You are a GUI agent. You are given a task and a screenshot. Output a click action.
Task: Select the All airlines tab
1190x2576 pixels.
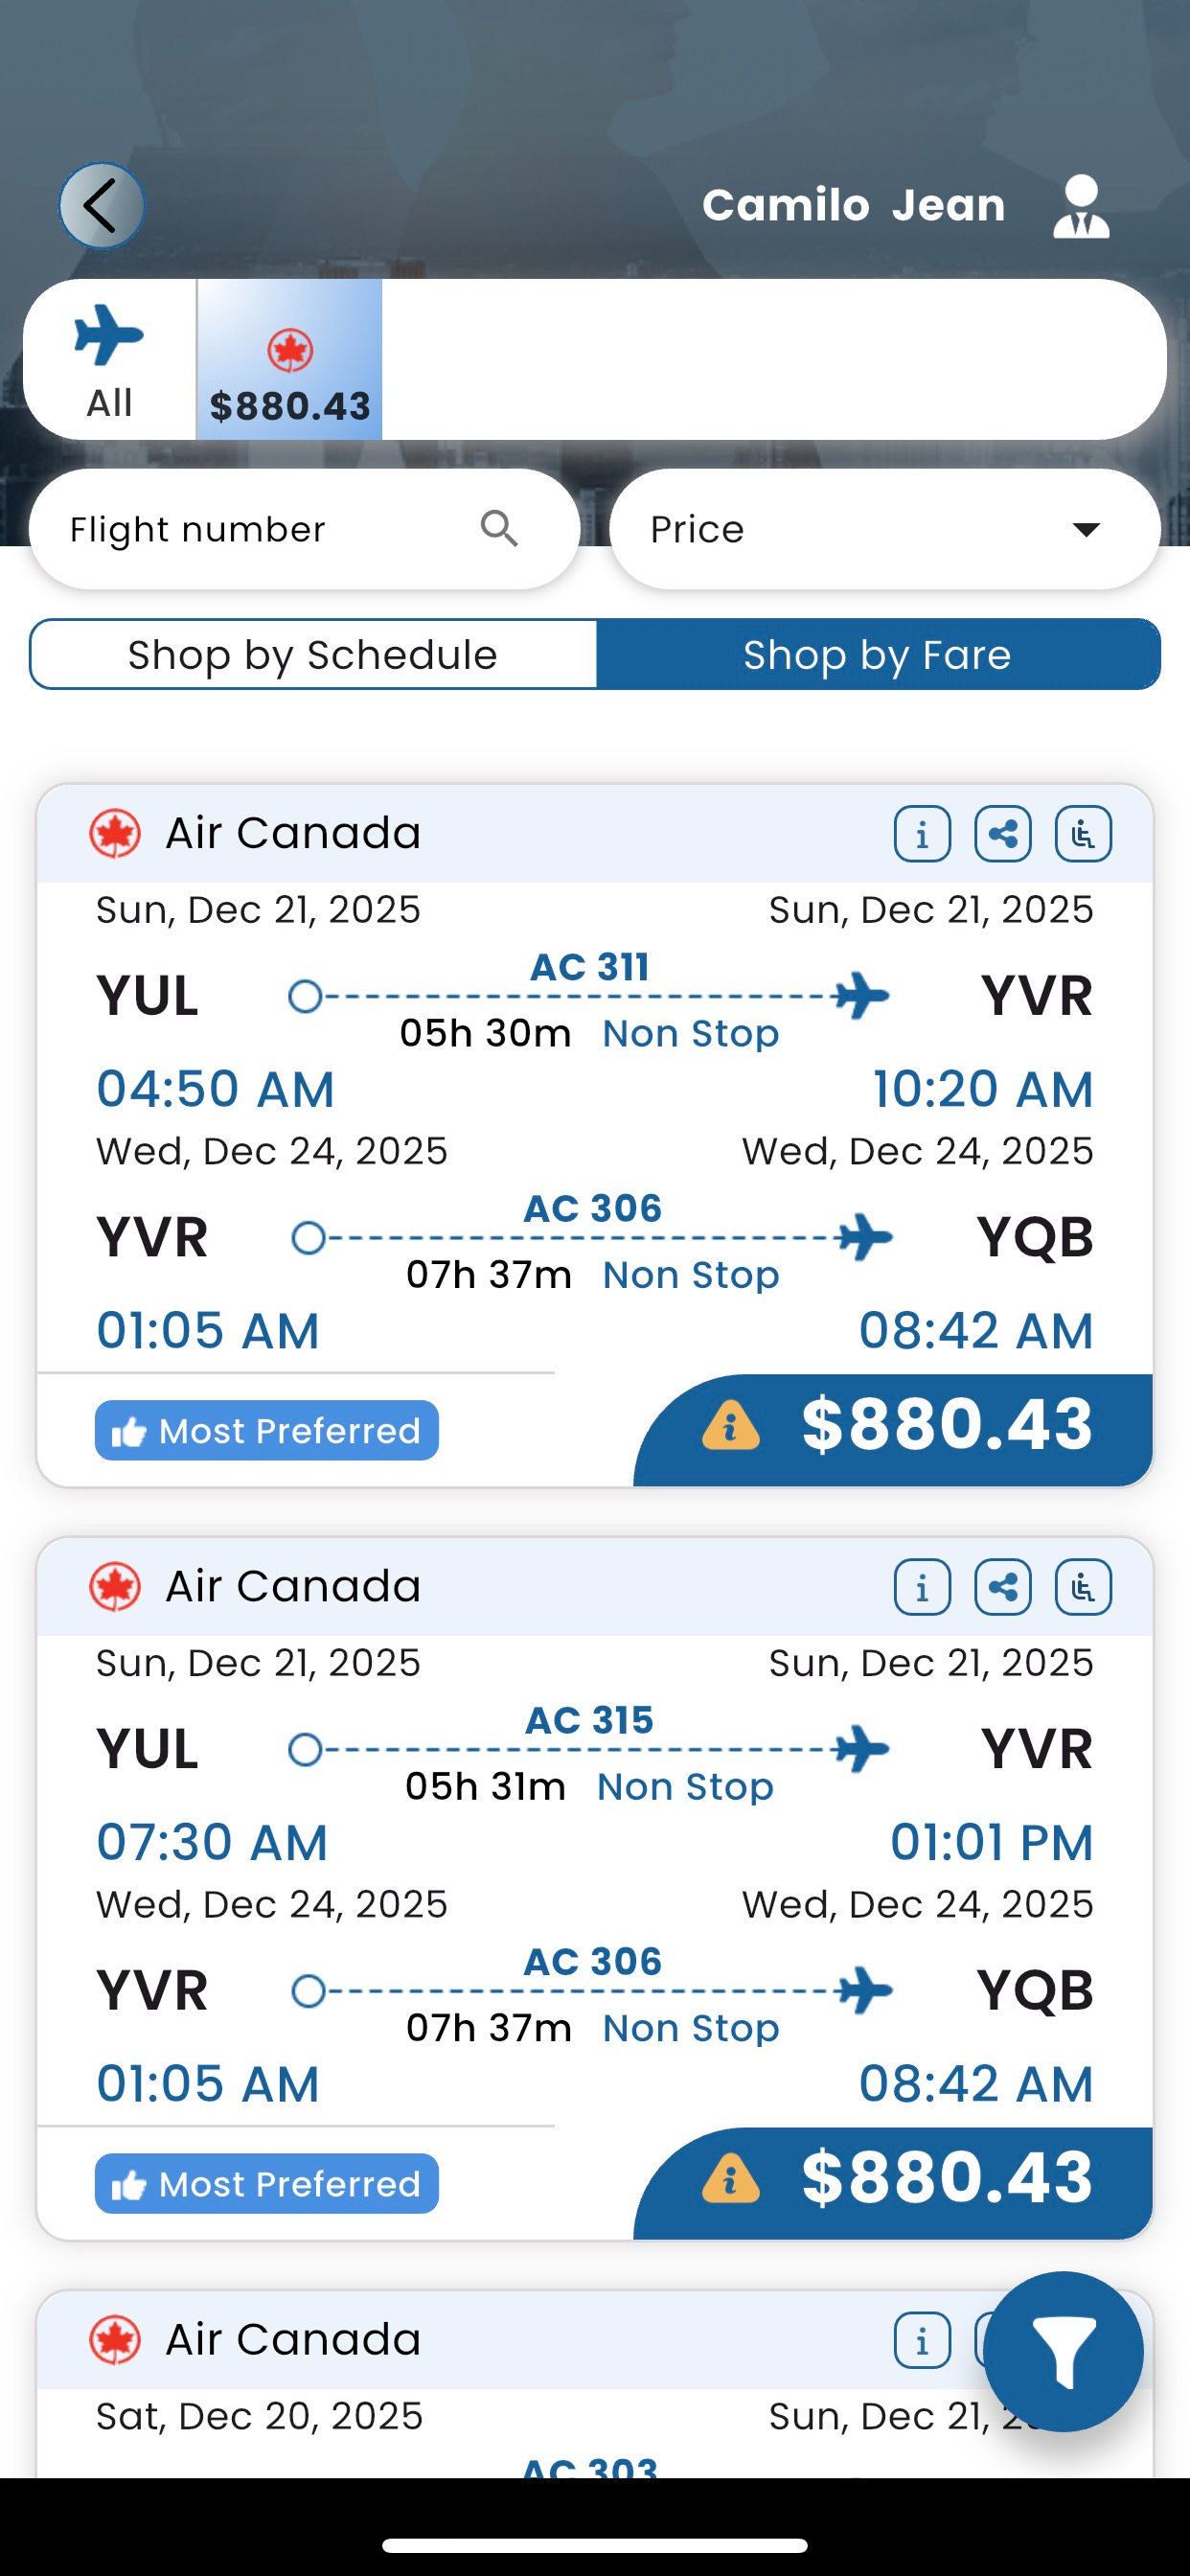[x=109, y=359]
